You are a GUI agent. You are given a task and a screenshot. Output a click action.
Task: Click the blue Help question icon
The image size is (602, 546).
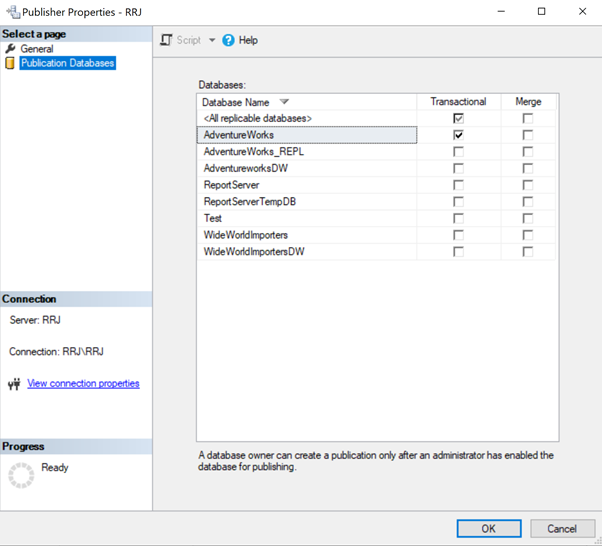click(x=228, y=40)
